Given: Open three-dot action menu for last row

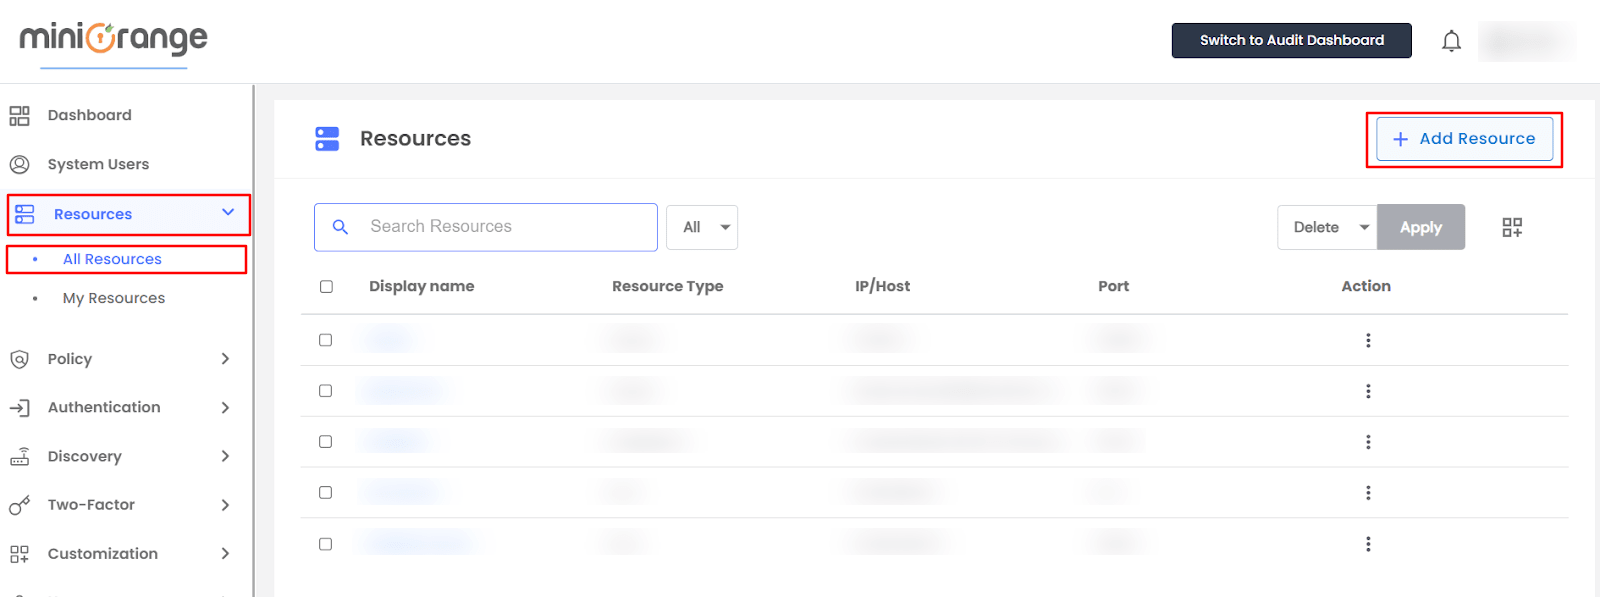Looking at the screenshot, I should point(1368,544).
